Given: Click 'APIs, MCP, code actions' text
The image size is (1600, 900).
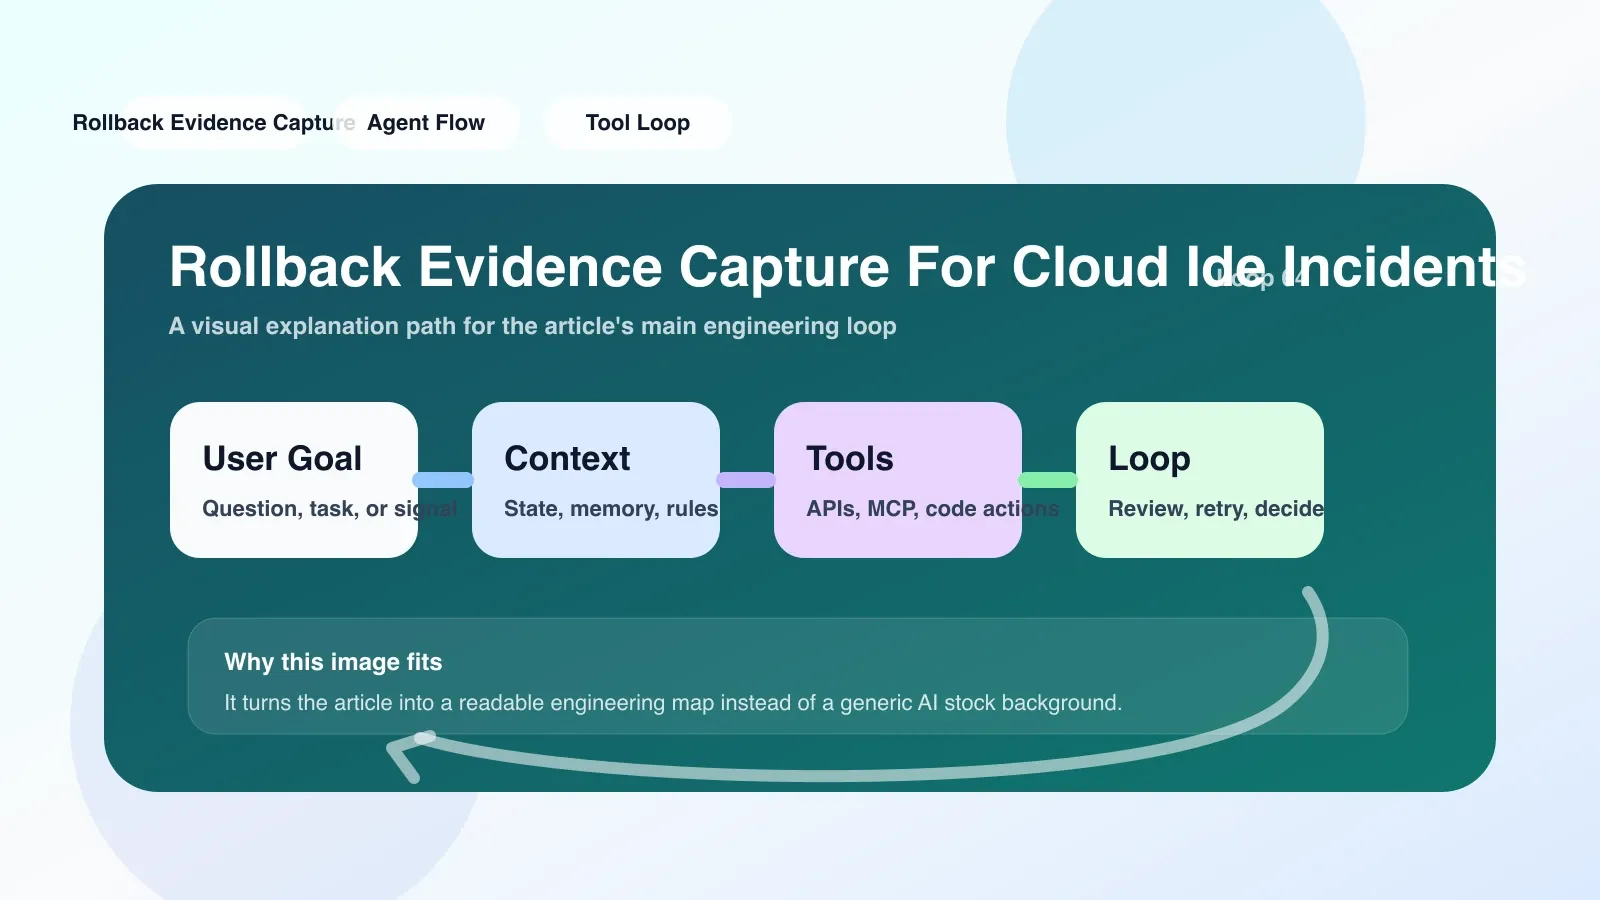Looking at the screenshot, I should coord(933,509).
